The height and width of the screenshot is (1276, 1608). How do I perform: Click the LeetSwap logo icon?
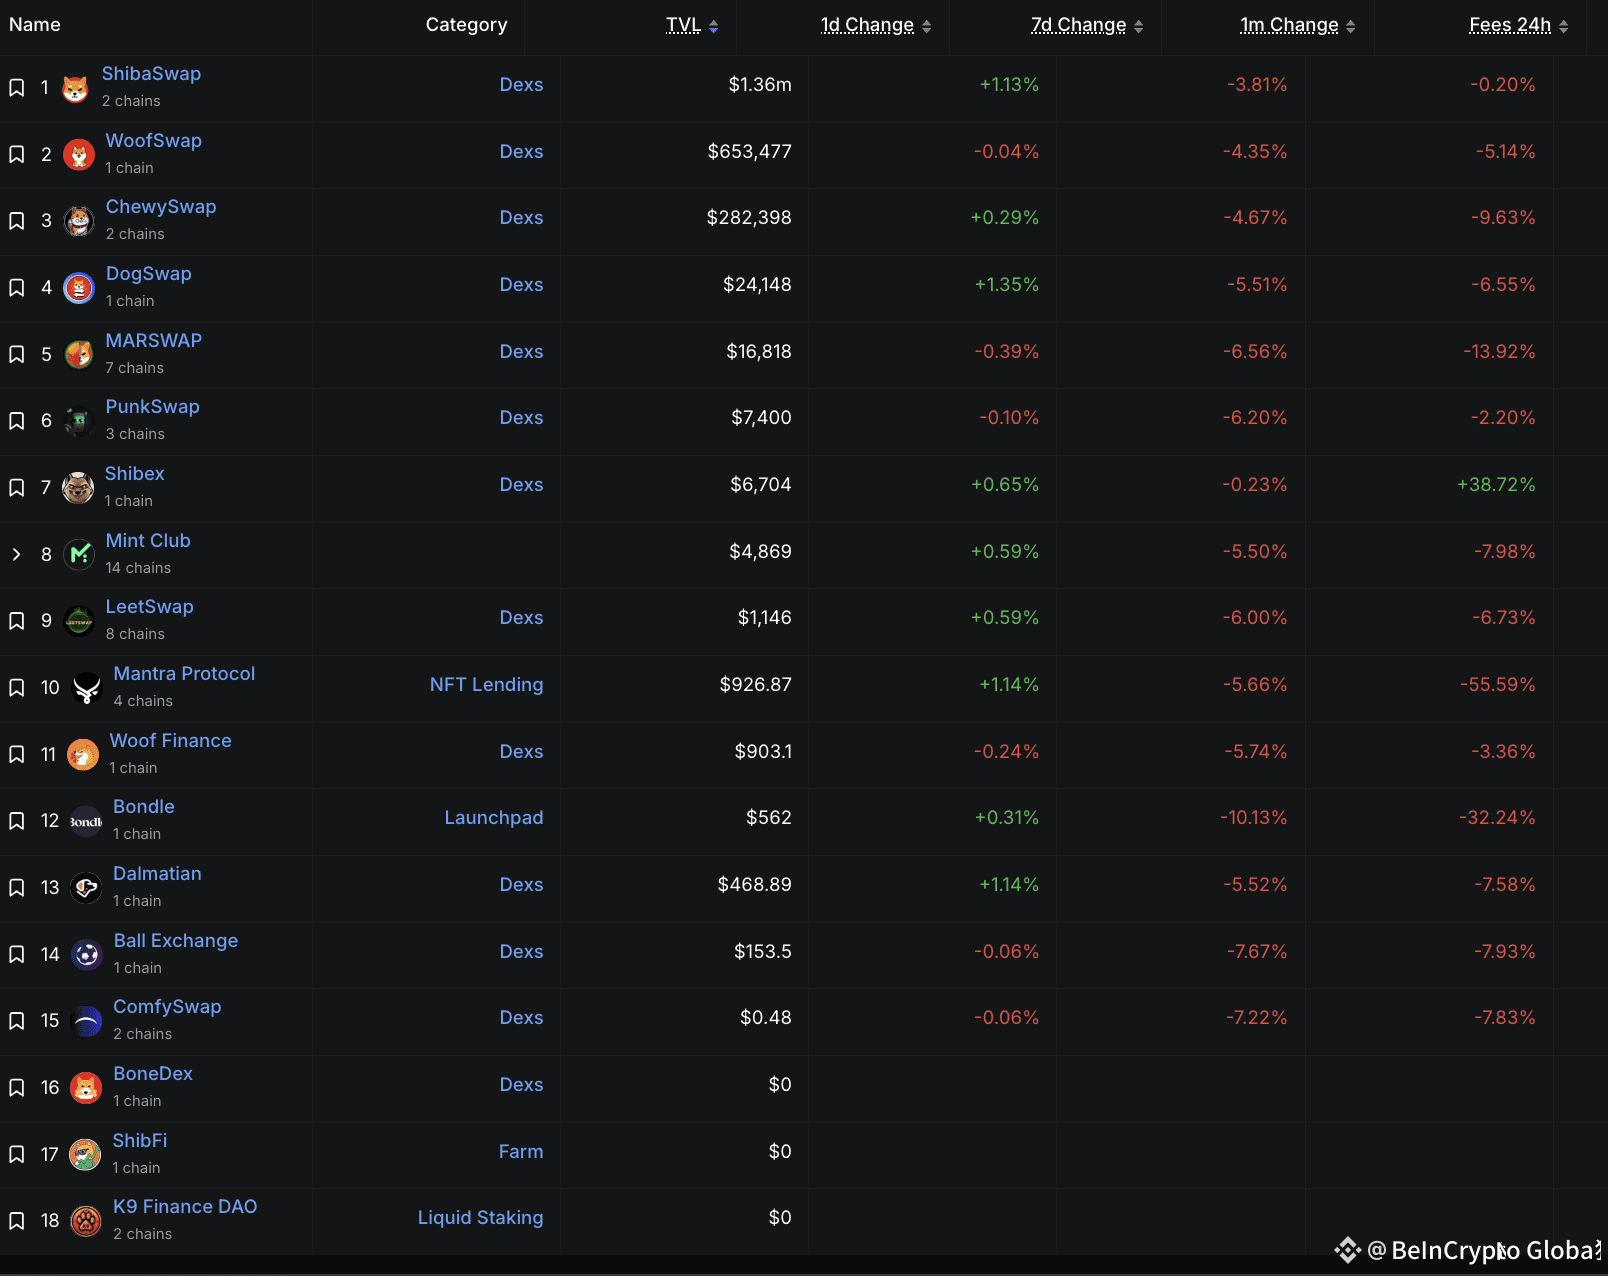[79, 621]
